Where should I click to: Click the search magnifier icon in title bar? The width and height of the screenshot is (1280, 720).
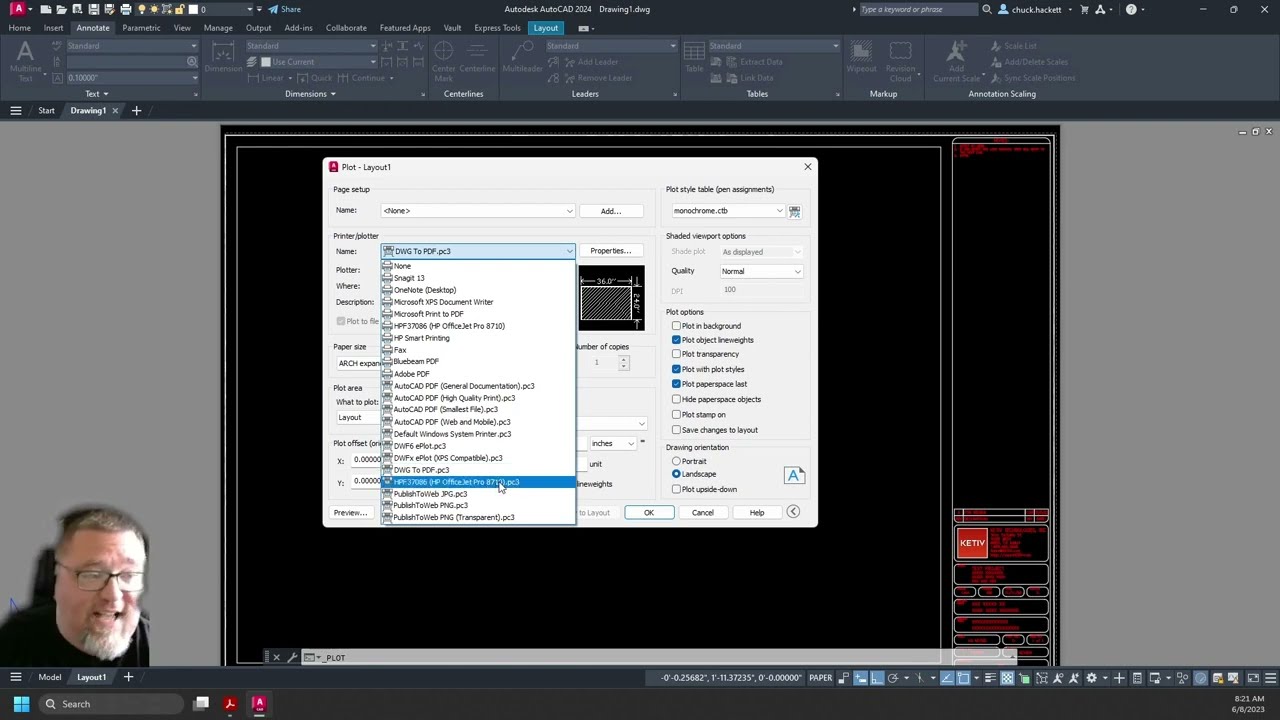click(987, 9)
